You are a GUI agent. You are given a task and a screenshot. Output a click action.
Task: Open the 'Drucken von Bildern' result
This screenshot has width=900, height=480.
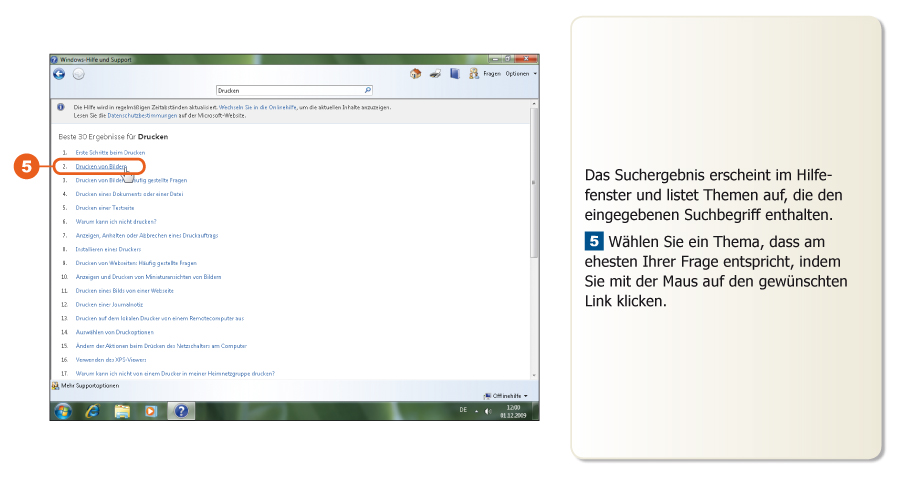(x=101, y=166)
